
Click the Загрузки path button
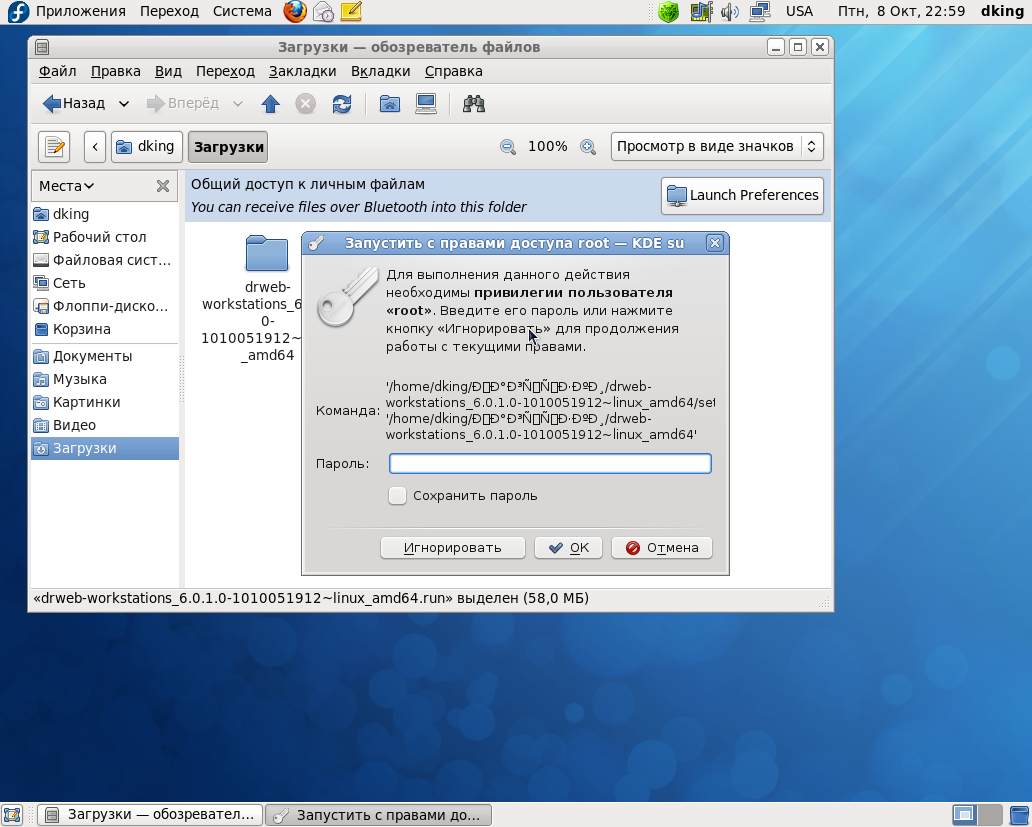coord(228,147)
